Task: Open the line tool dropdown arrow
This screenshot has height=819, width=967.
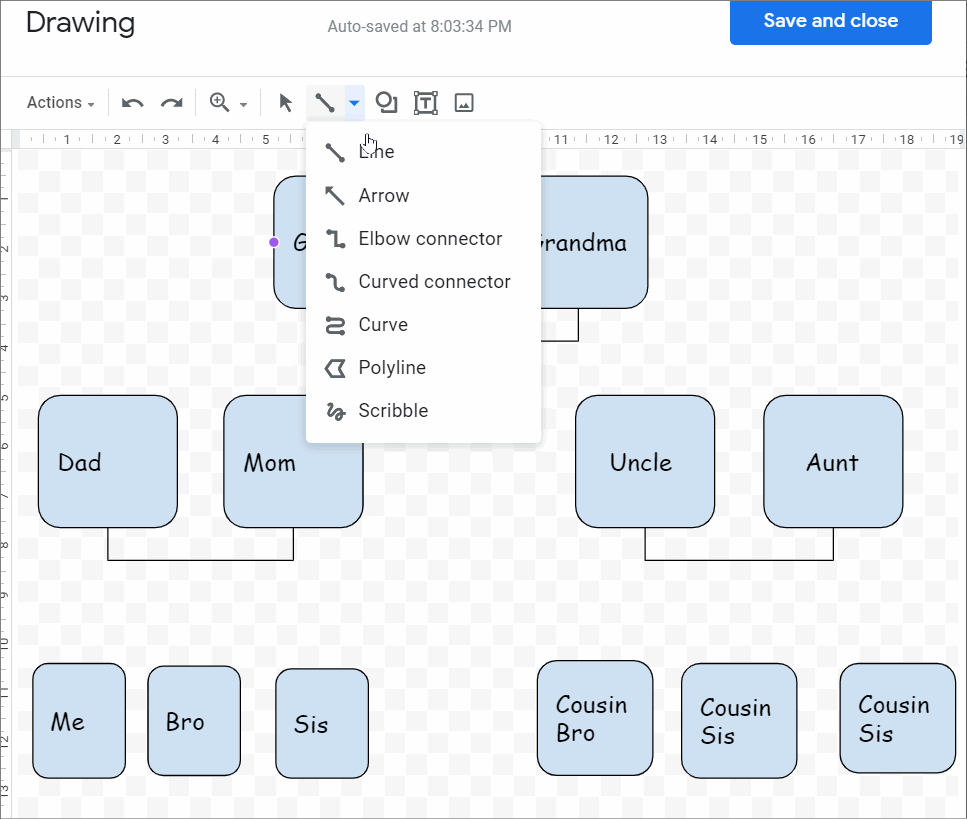Action: tap(352, 102)
